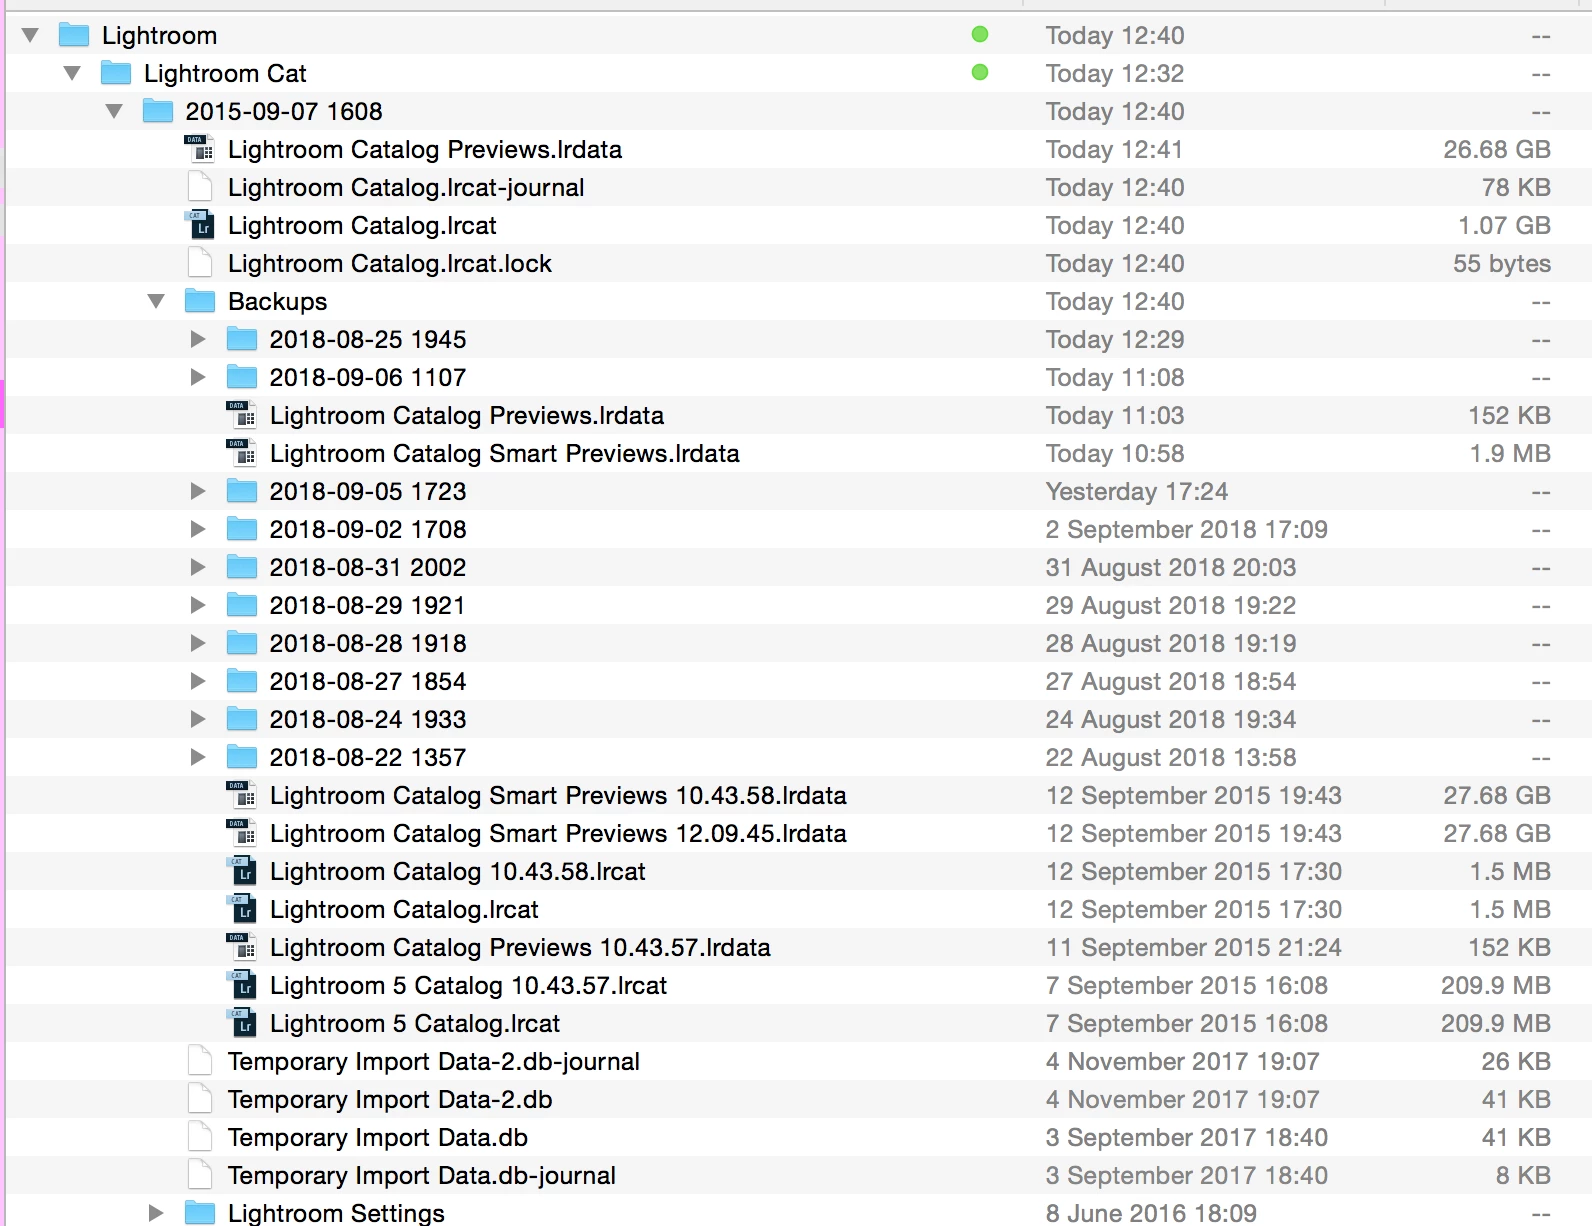Click the Backups folder icon
Viewport: 1592px width, 1226px height.
point(200,301)
